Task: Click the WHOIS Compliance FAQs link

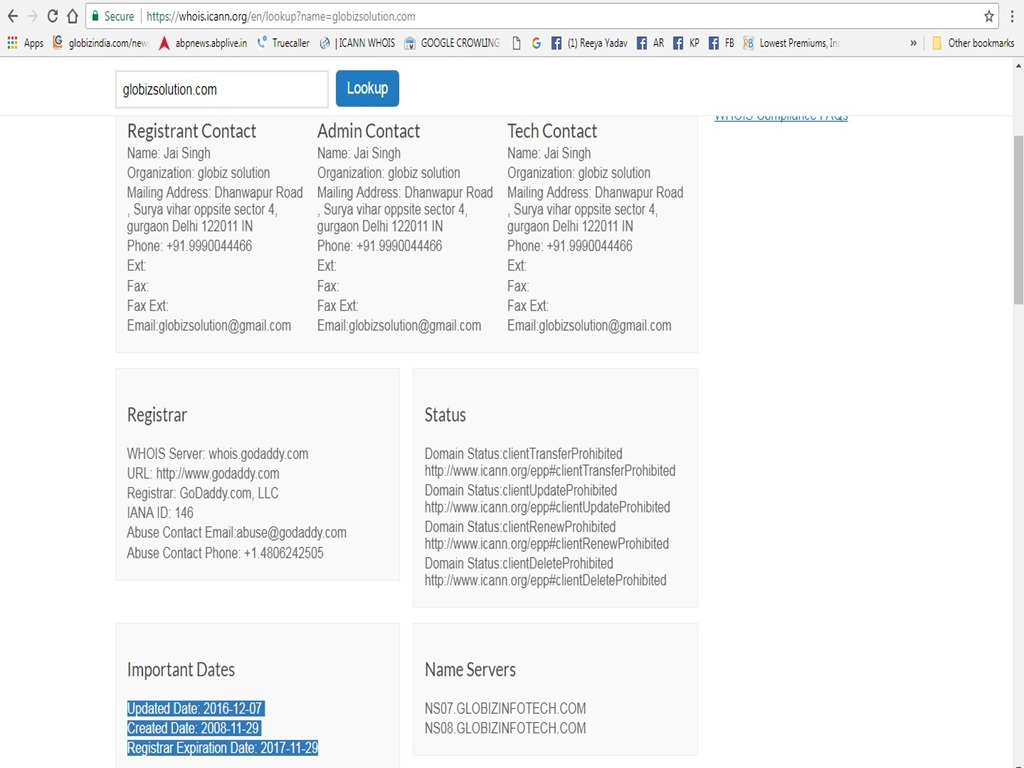Action: point(780,117)
